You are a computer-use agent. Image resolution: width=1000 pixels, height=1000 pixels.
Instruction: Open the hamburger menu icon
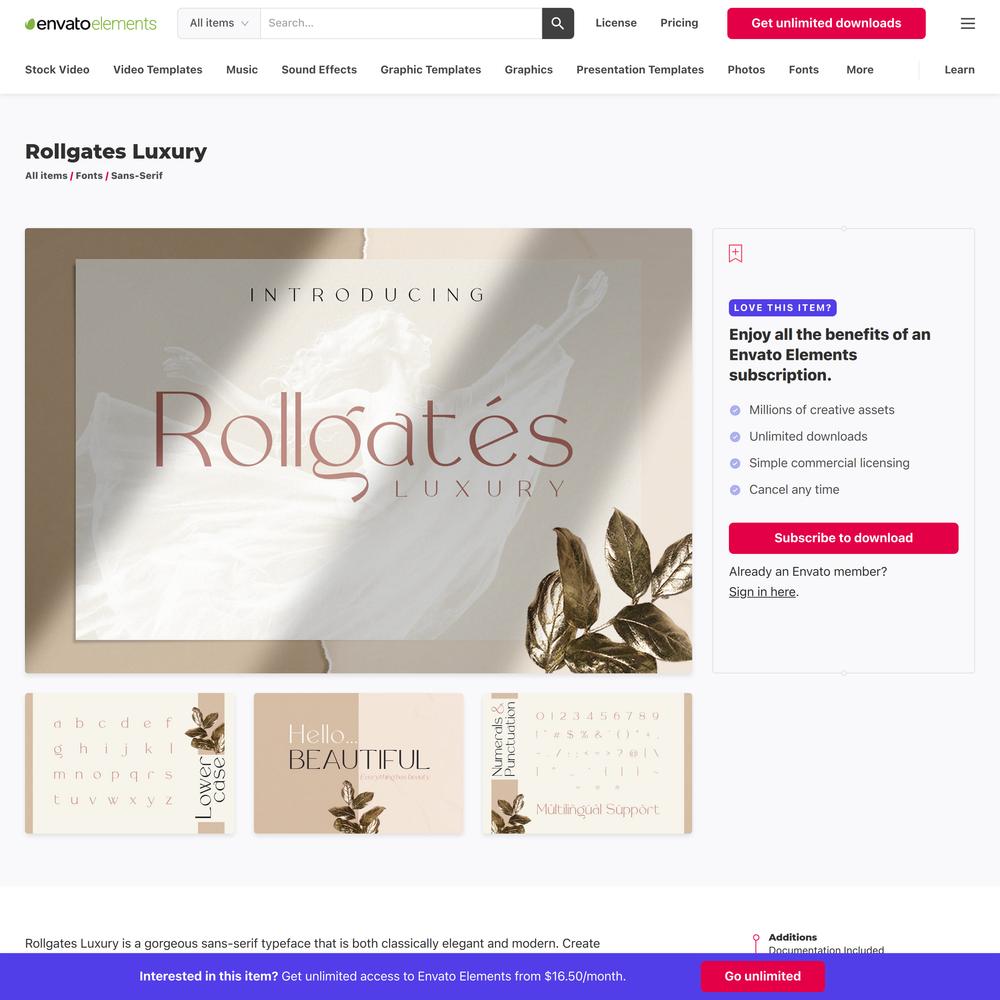click(x=967, y=24)
